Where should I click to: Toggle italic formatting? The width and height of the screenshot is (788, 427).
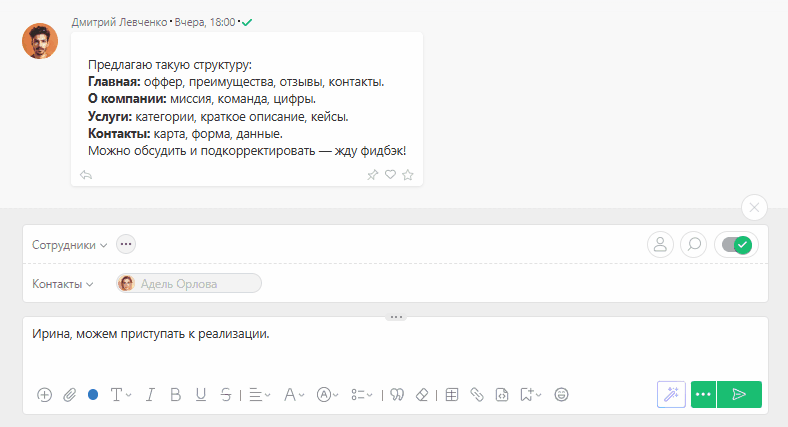pyautogui.click(x=150, y=395)
